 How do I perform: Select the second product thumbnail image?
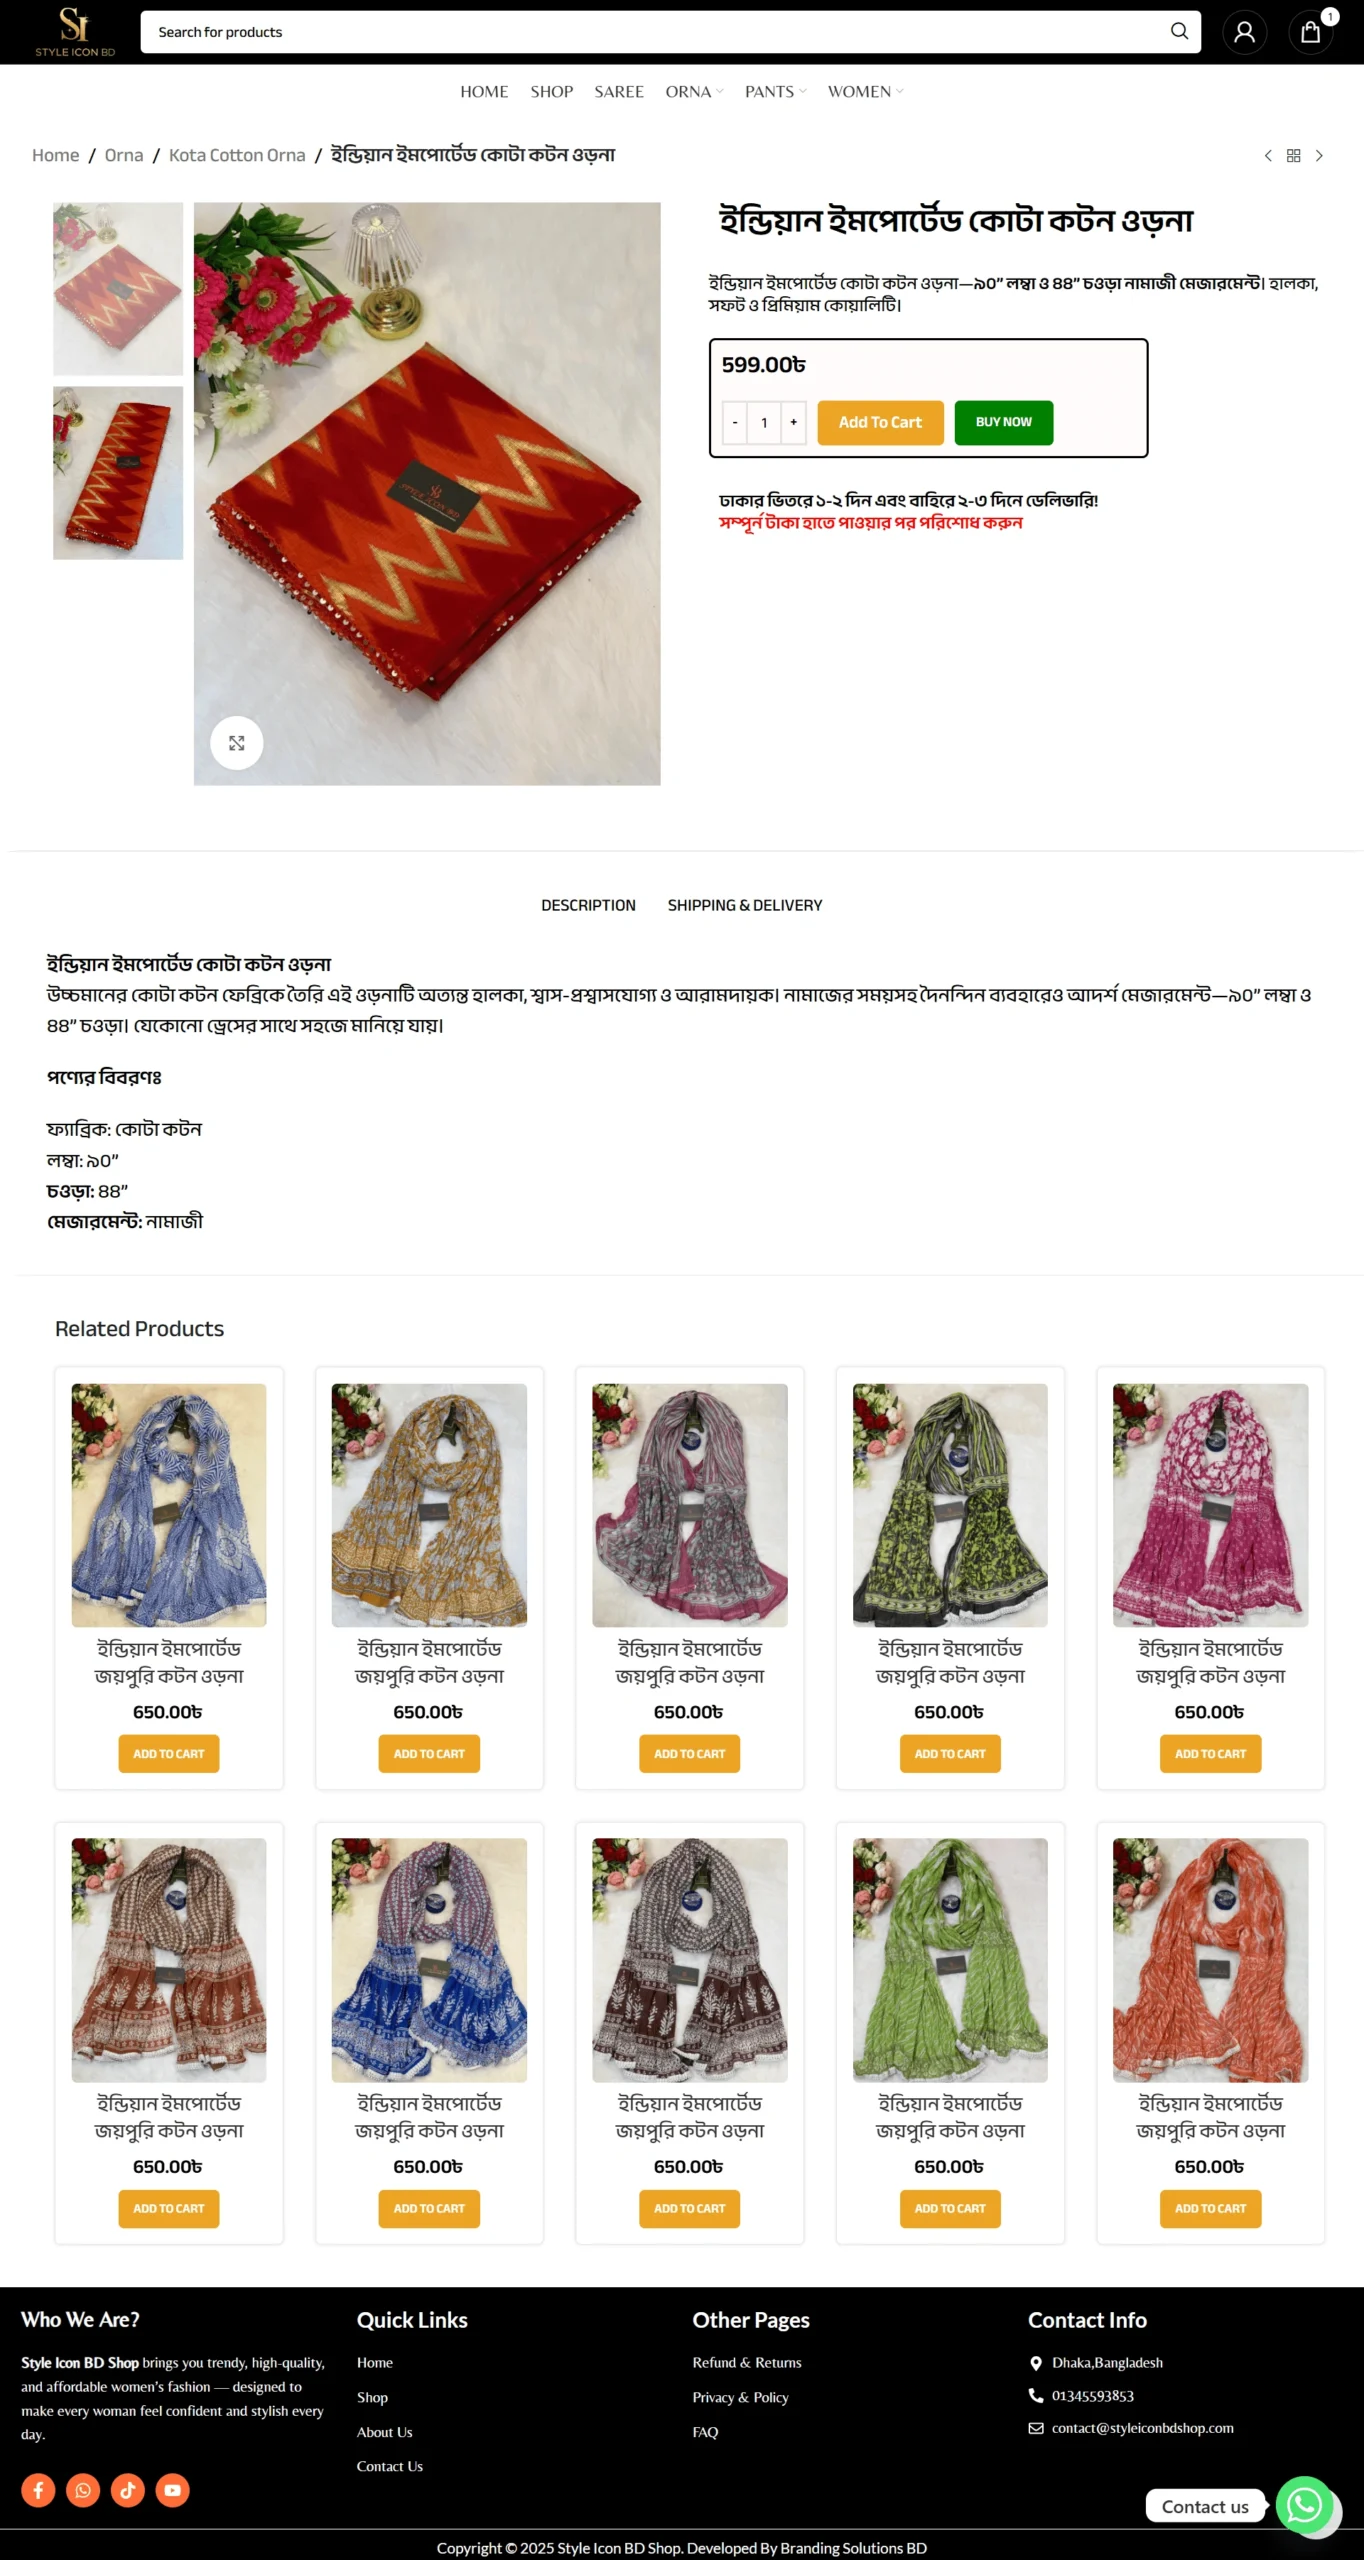coord(118,473)
